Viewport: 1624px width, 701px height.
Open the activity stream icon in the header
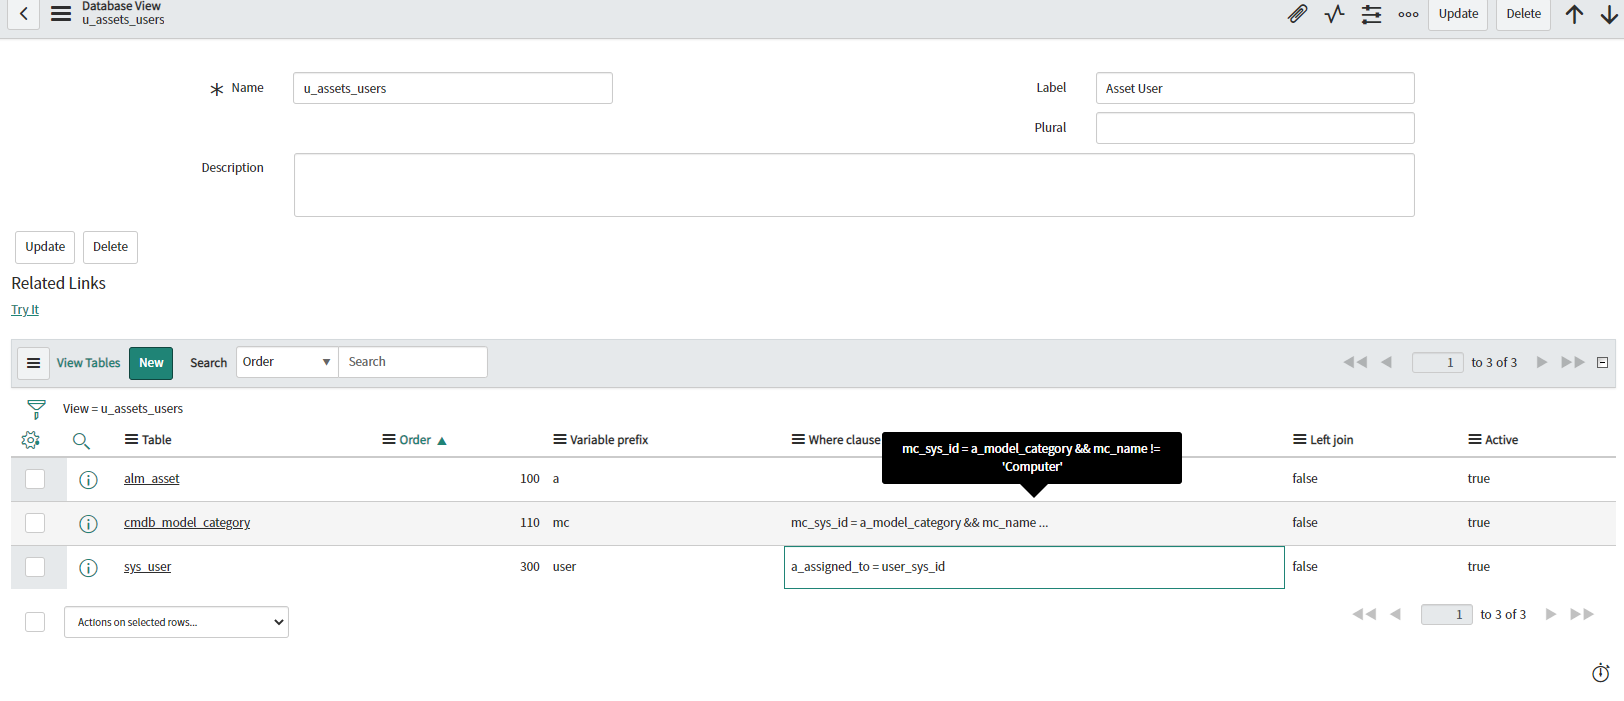point(1334,14)
